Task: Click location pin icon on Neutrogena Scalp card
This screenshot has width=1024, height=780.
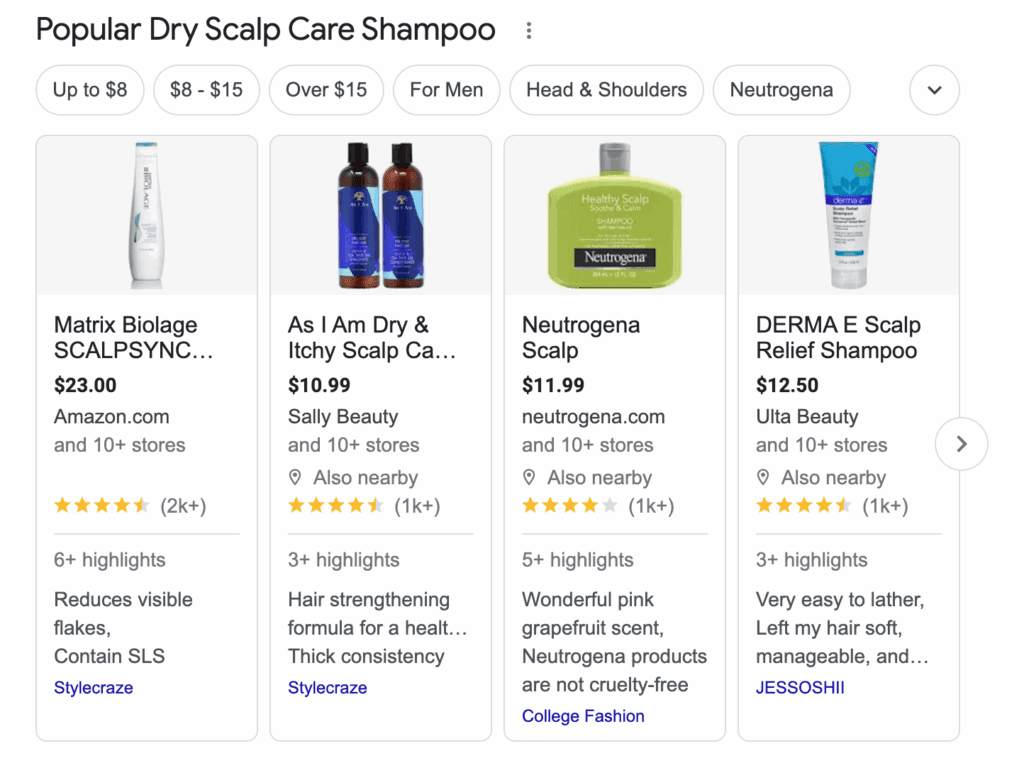Action: (x=530, y=477)
